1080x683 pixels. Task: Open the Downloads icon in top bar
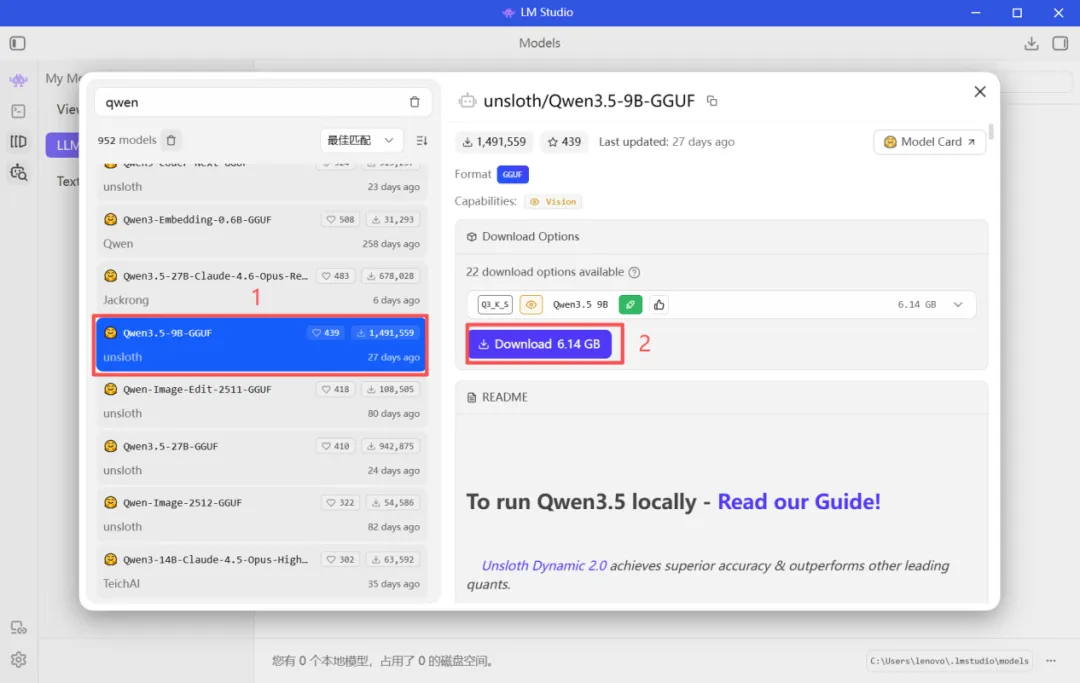1031,43
